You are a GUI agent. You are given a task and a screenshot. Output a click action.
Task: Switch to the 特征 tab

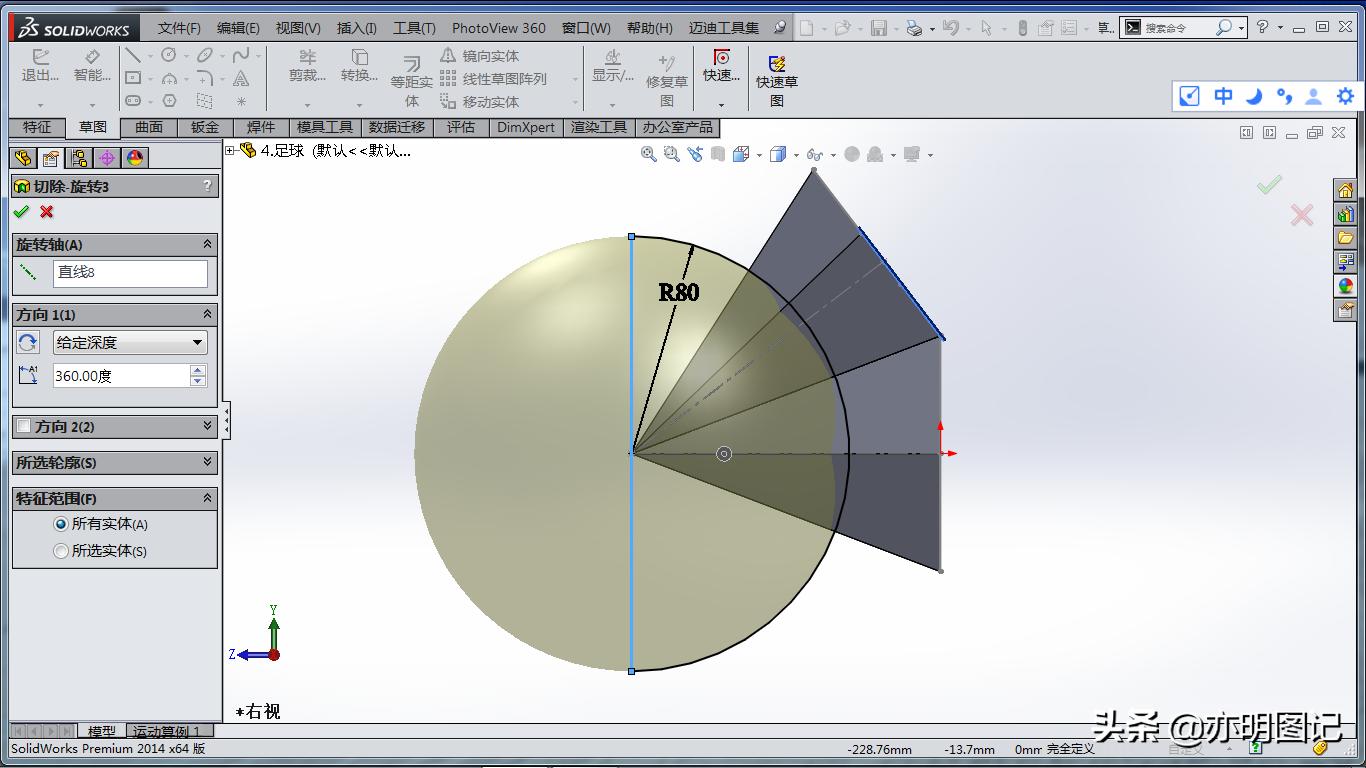pyautogui.click(x=37, y=127)
